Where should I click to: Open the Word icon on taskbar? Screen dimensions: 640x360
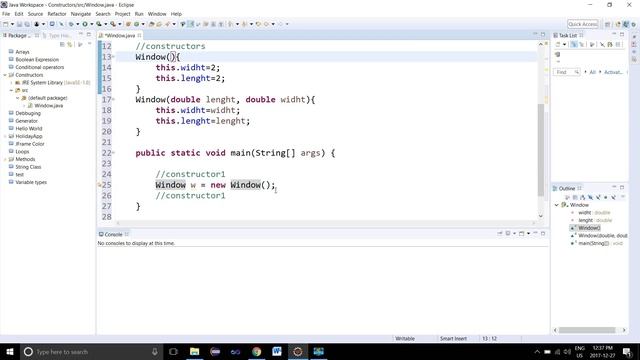277,351
